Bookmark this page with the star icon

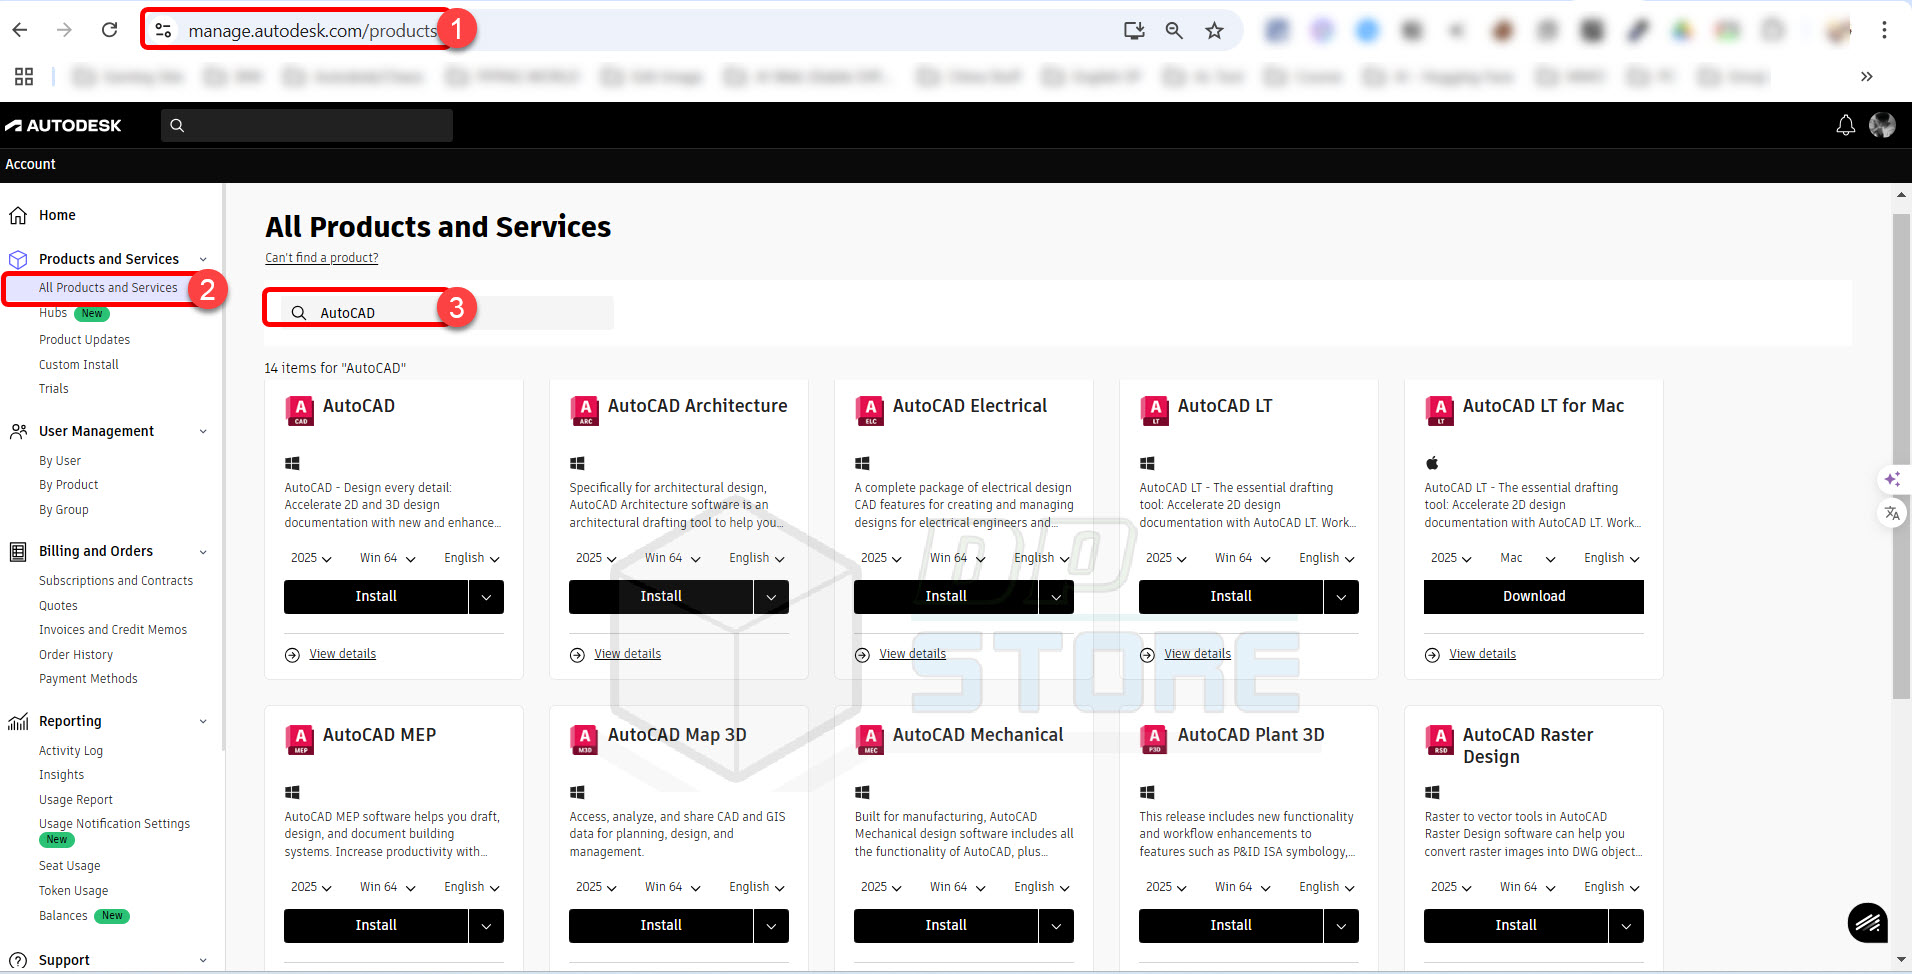tap(1214, 30)
